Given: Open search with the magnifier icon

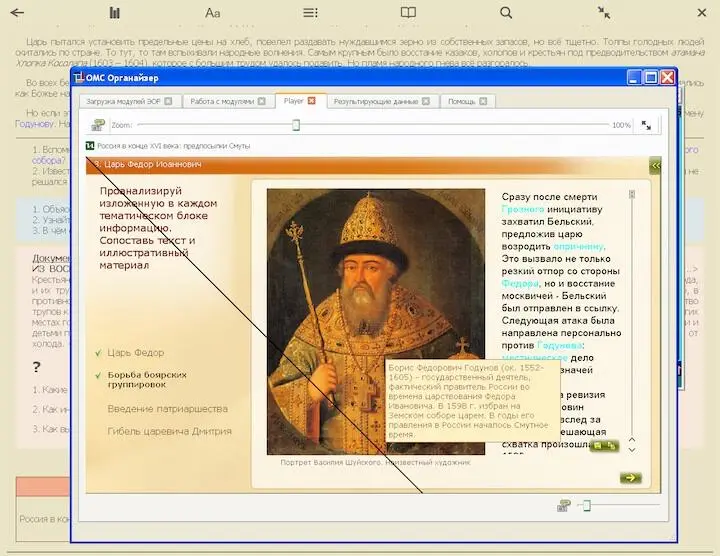Looking at the screenshot, I should coord(506,12).
